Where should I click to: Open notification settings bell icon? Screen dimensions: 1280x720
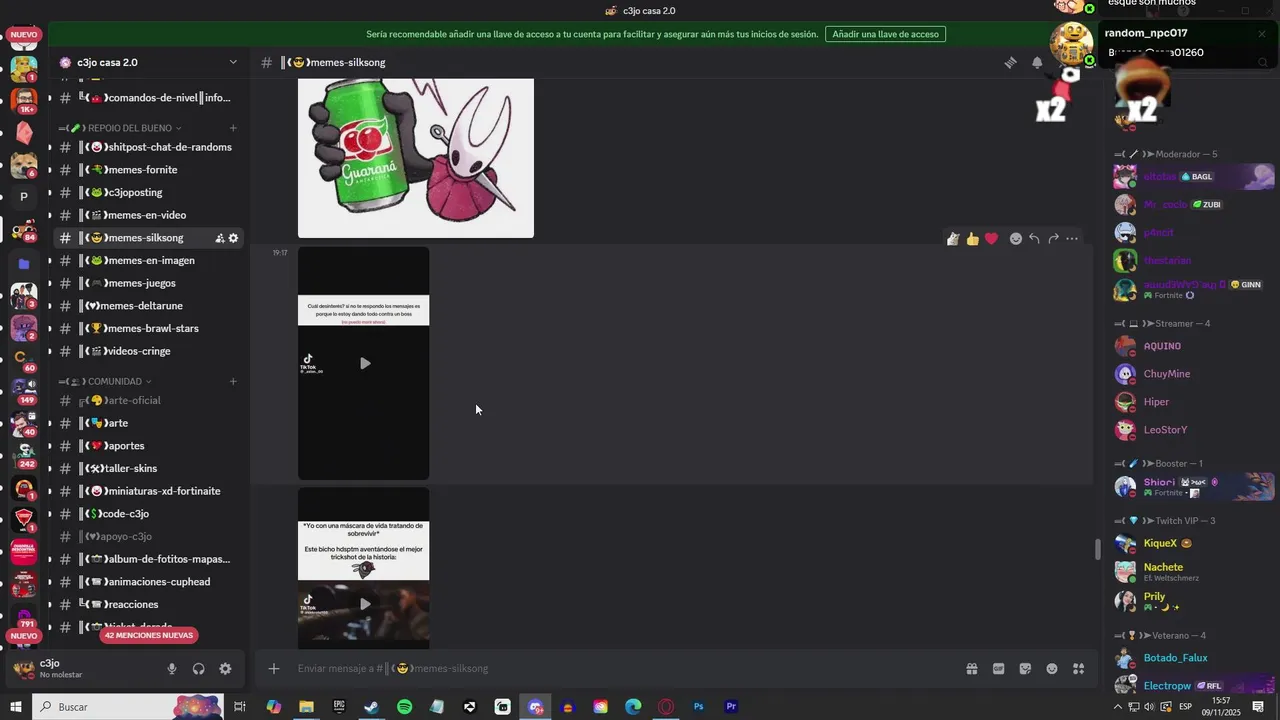(1037, 62)
